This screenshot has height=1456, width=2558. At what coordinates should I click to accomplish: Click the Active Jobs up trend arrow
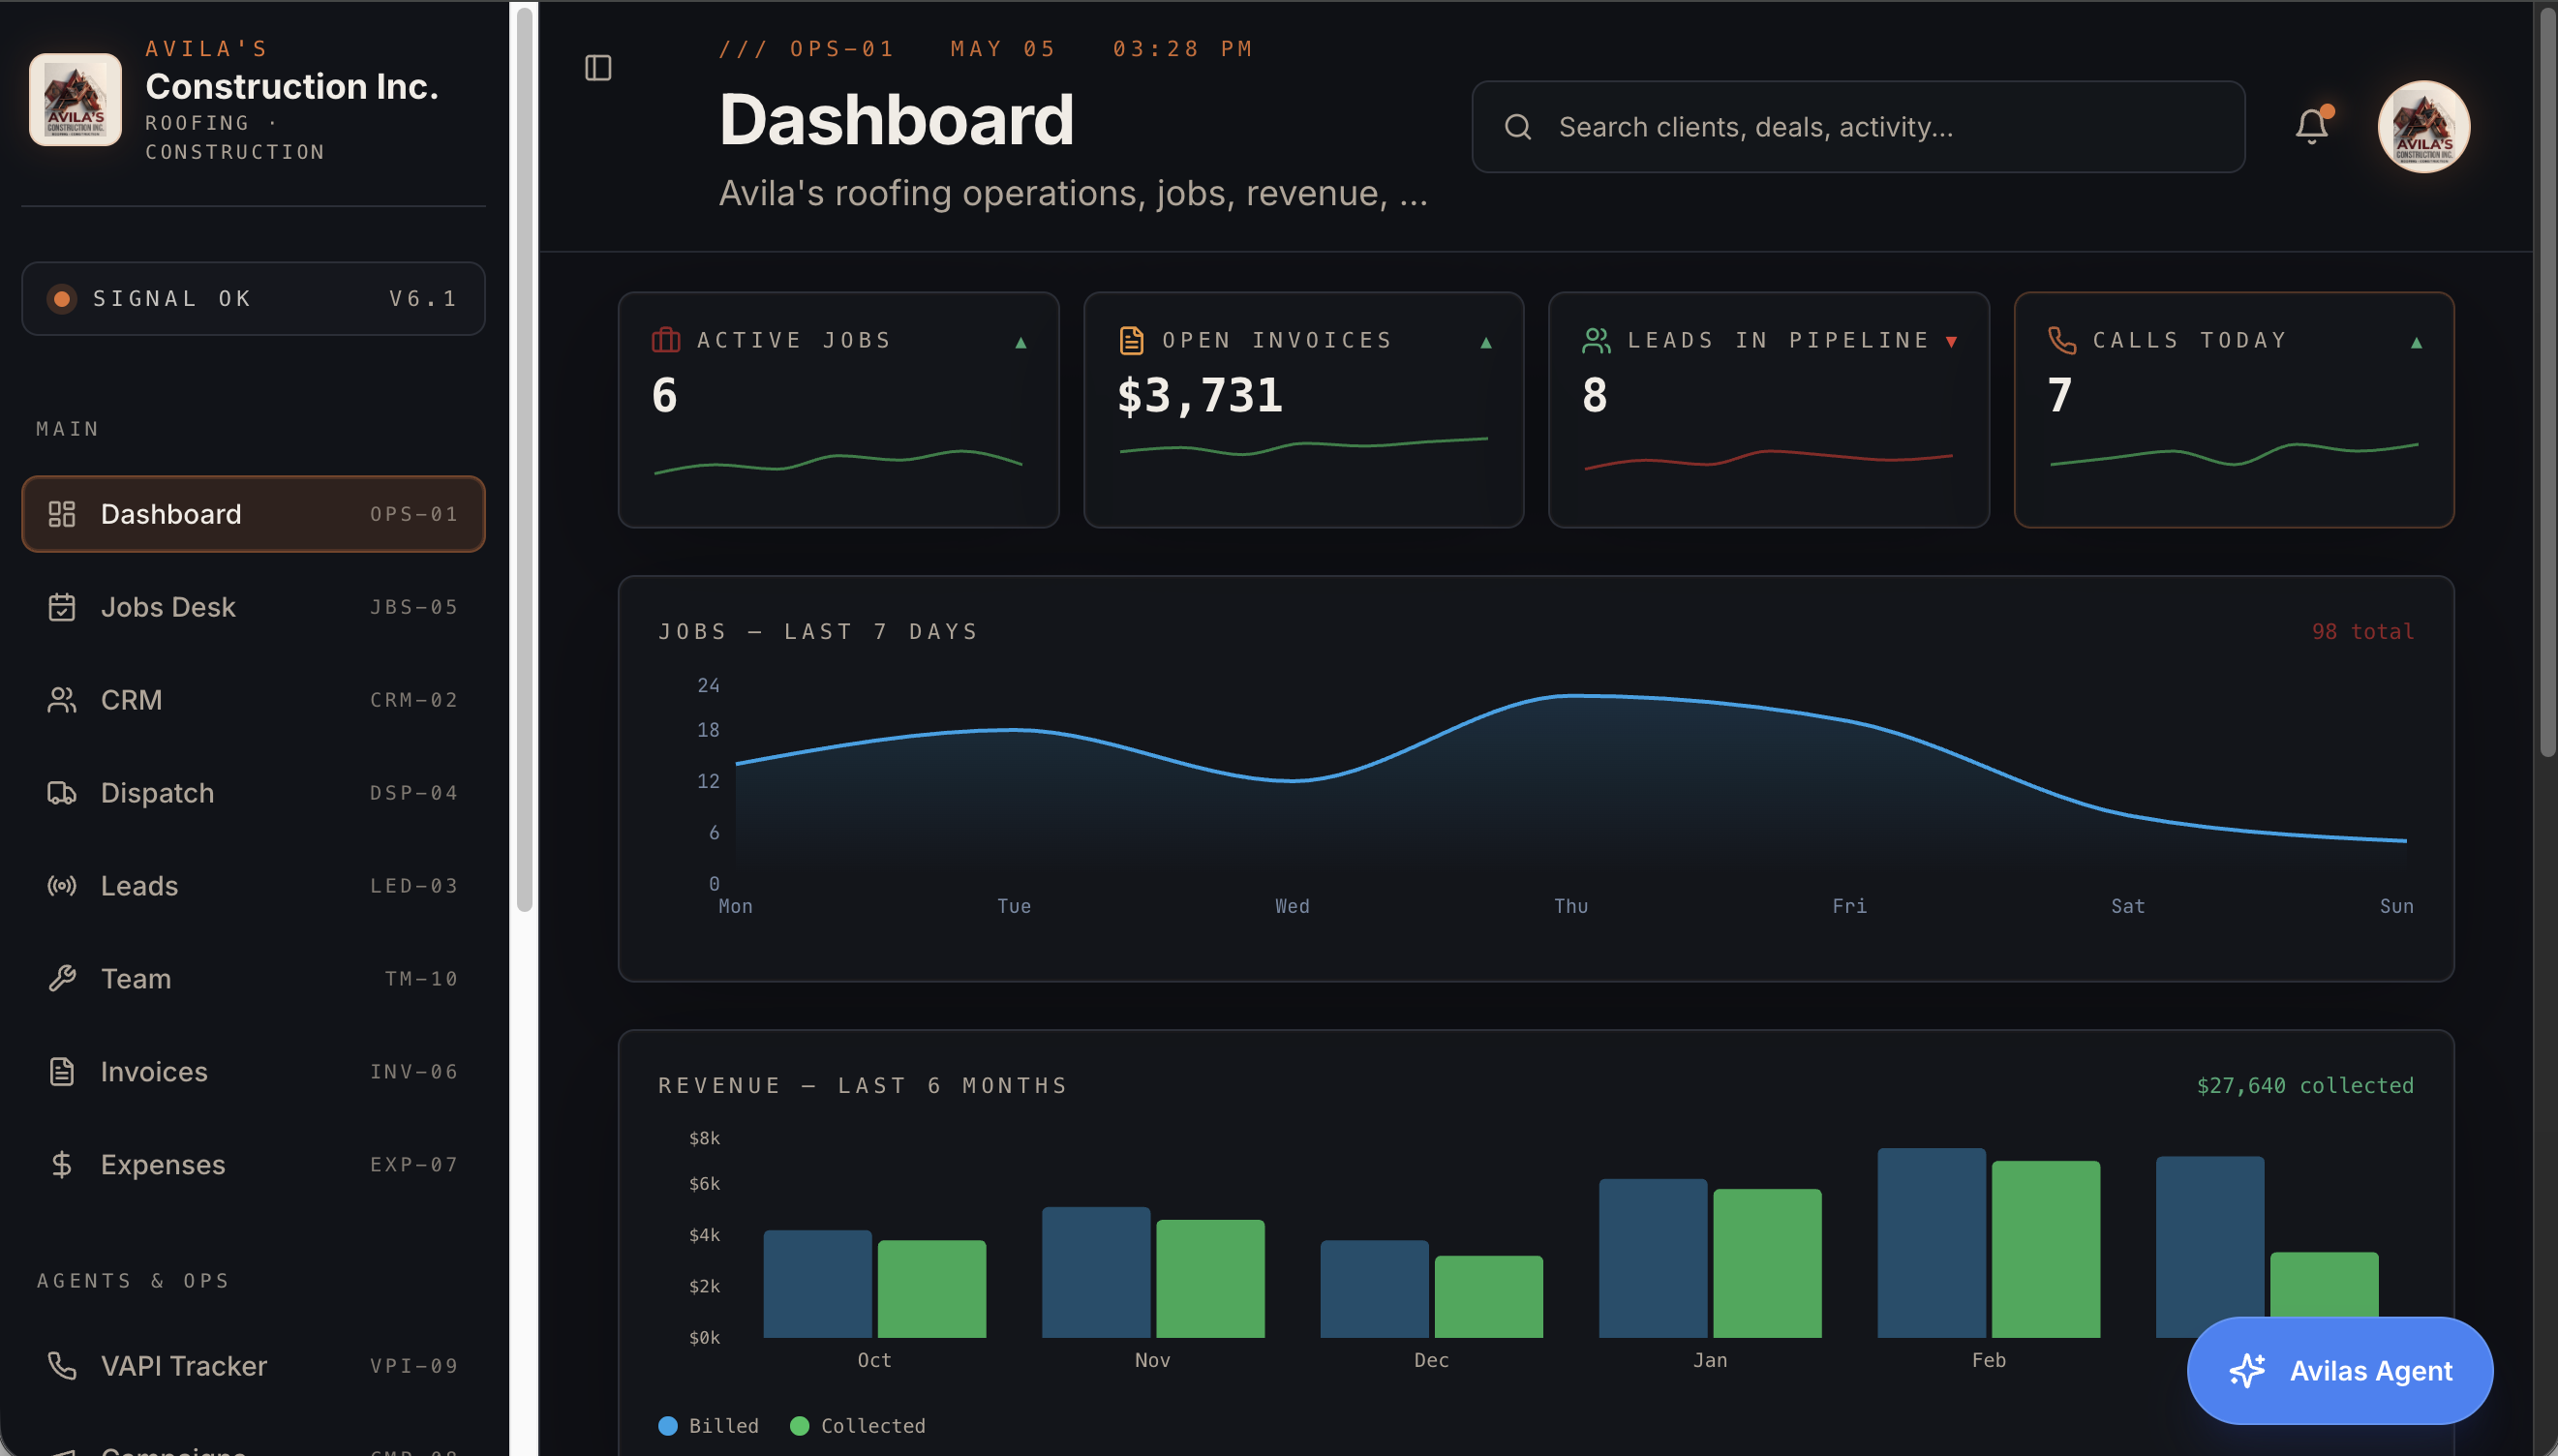point(1021,342)
